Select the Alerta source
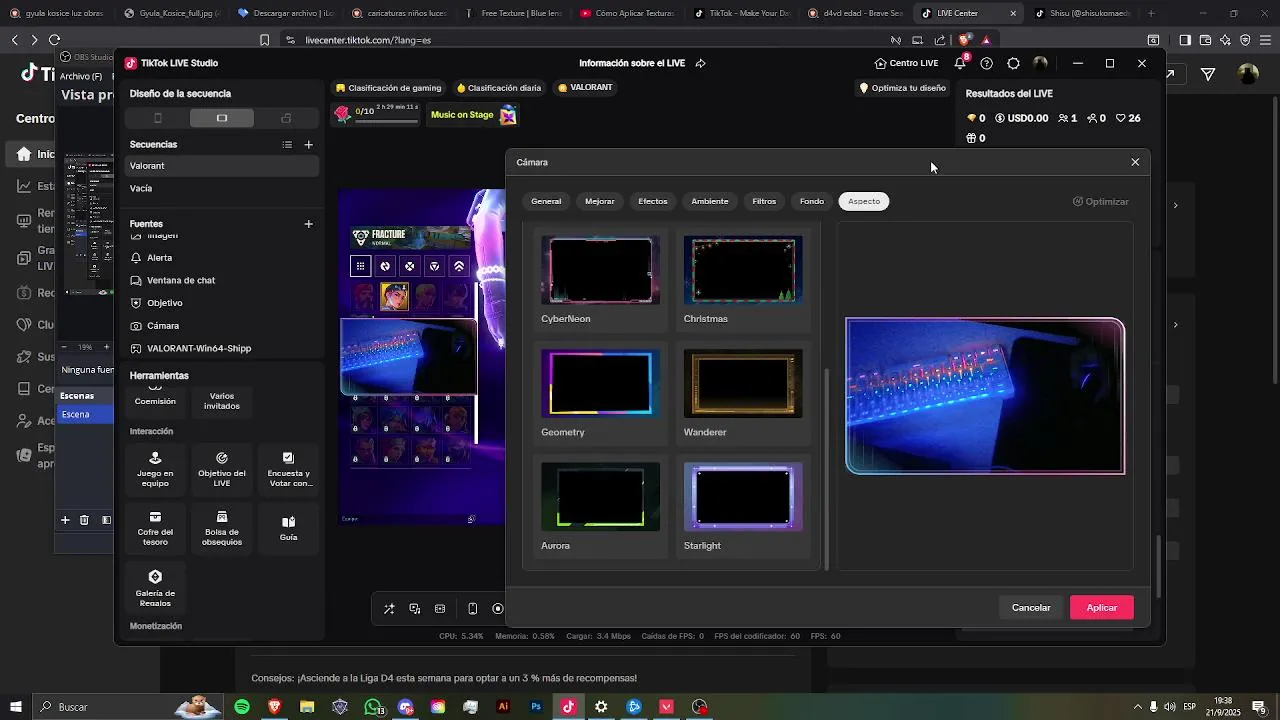The height and width of the screenshot is (720, 1280). (222, 258)
